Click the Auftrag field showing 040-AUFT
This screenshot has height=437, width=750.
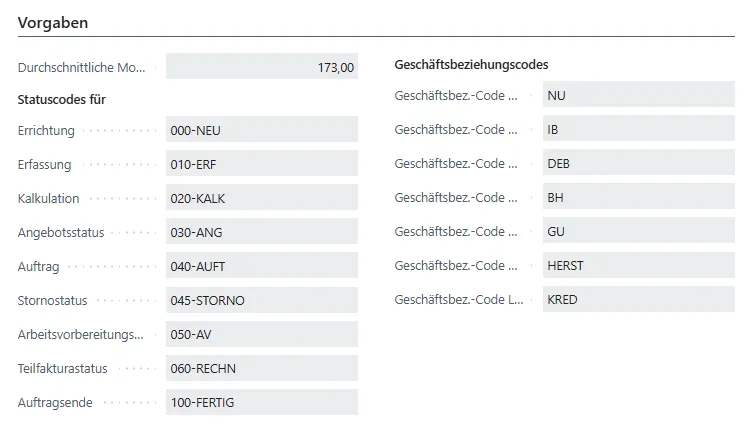(262, 266)
